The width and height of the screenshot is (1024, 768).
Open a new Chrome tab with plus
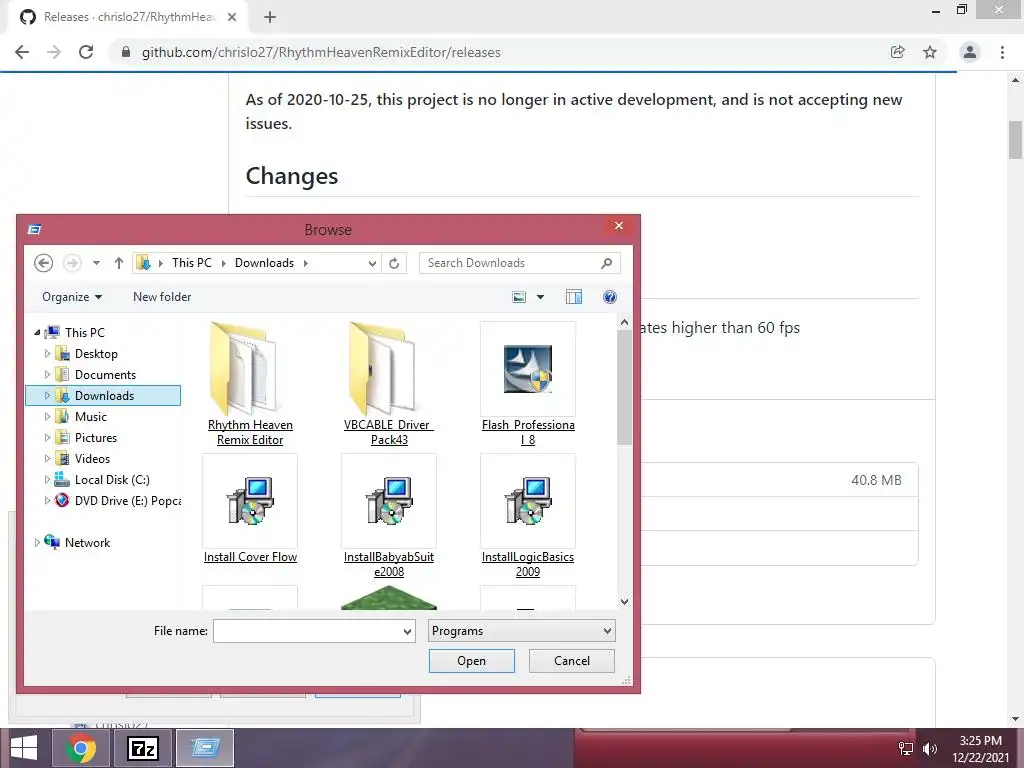pyautogui.click(x=270, y=17)
